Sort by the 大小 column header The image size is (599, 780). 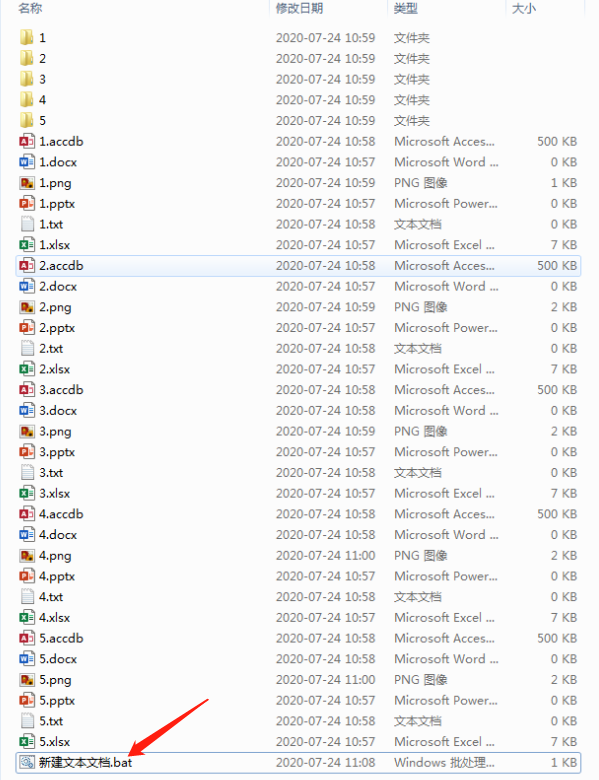[x=524, y=8]
